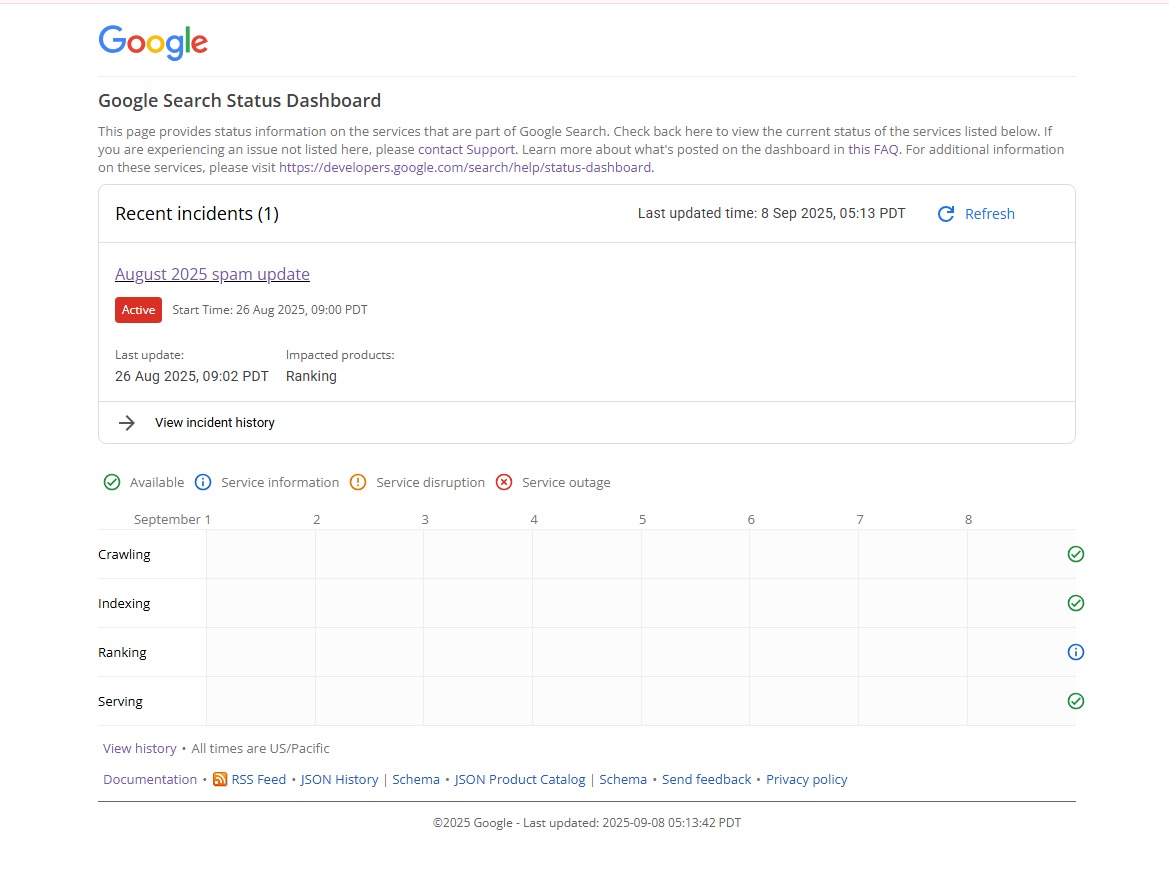Open View incident history
The width and height of the screenshot is (1169, 886).
pyautogui.click(x=215, y=423)
